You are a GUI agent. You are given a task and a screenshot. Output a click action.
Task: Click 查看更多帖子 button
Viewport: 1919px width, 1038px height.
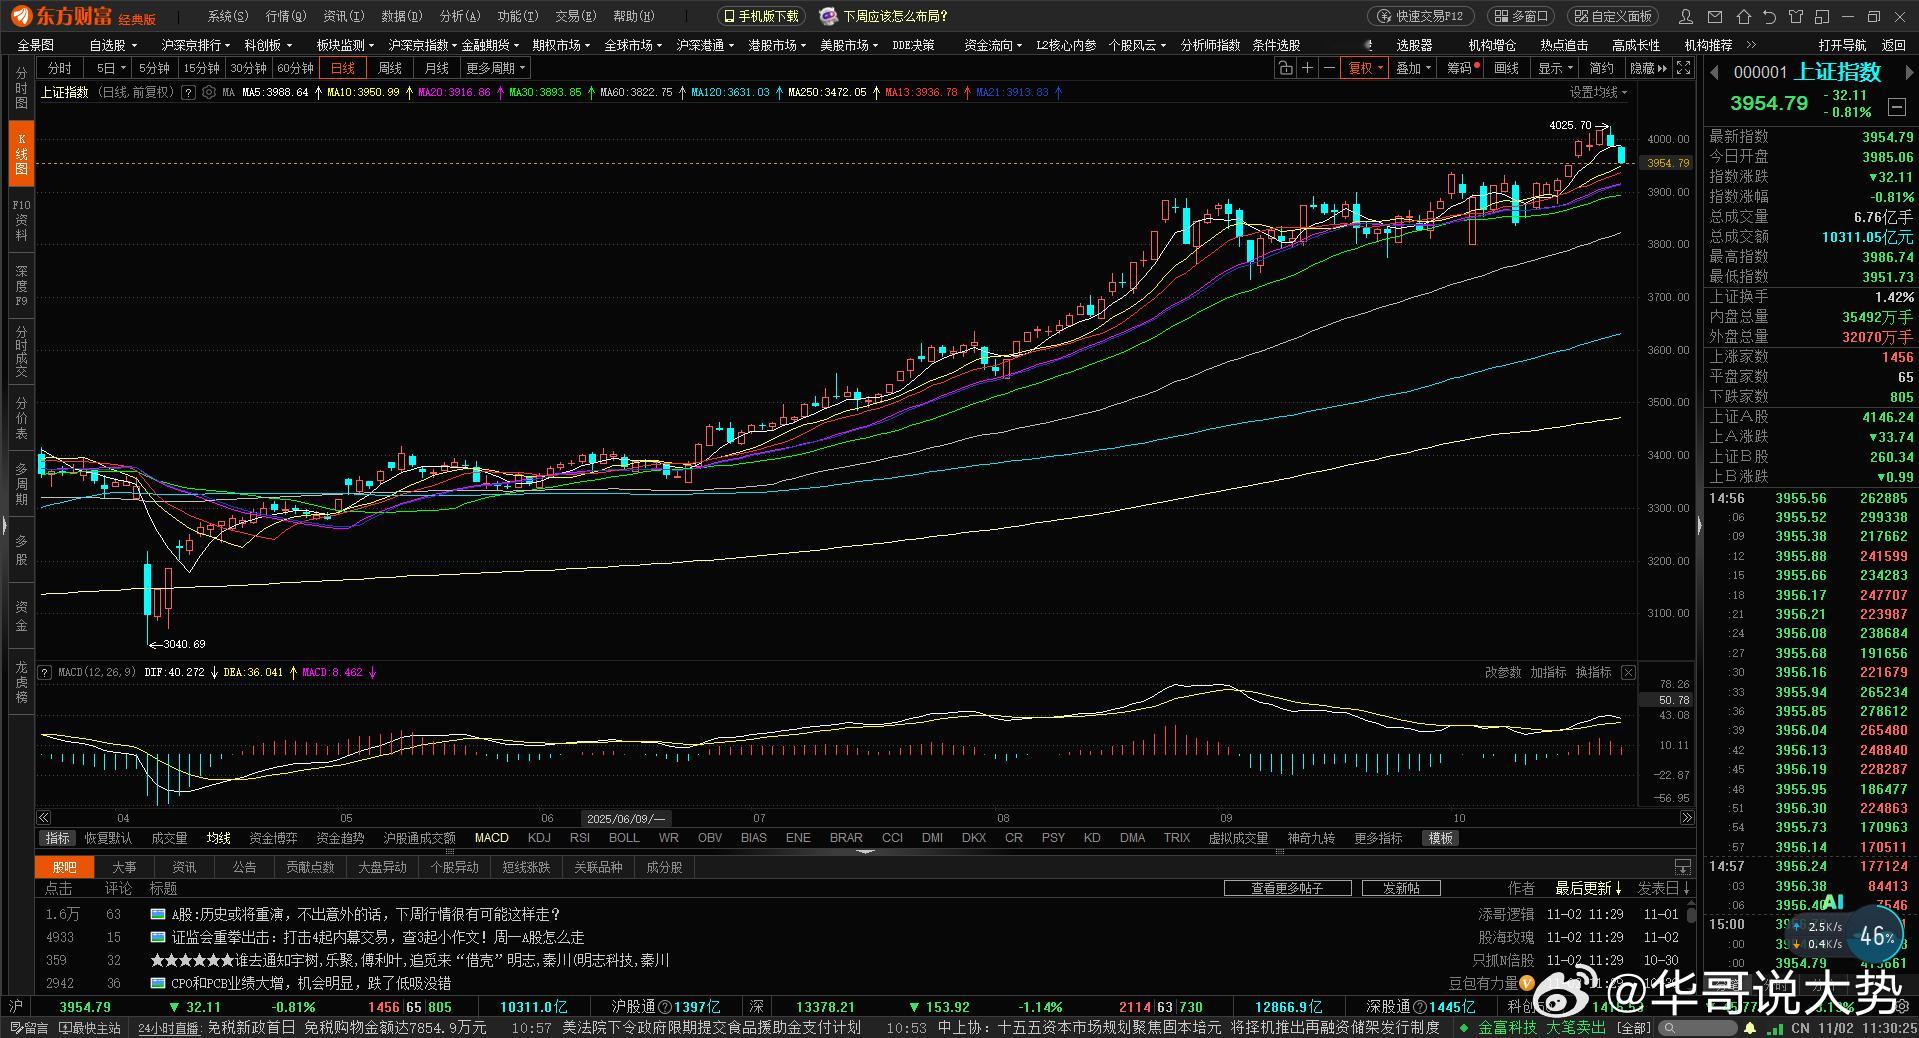1287,888
